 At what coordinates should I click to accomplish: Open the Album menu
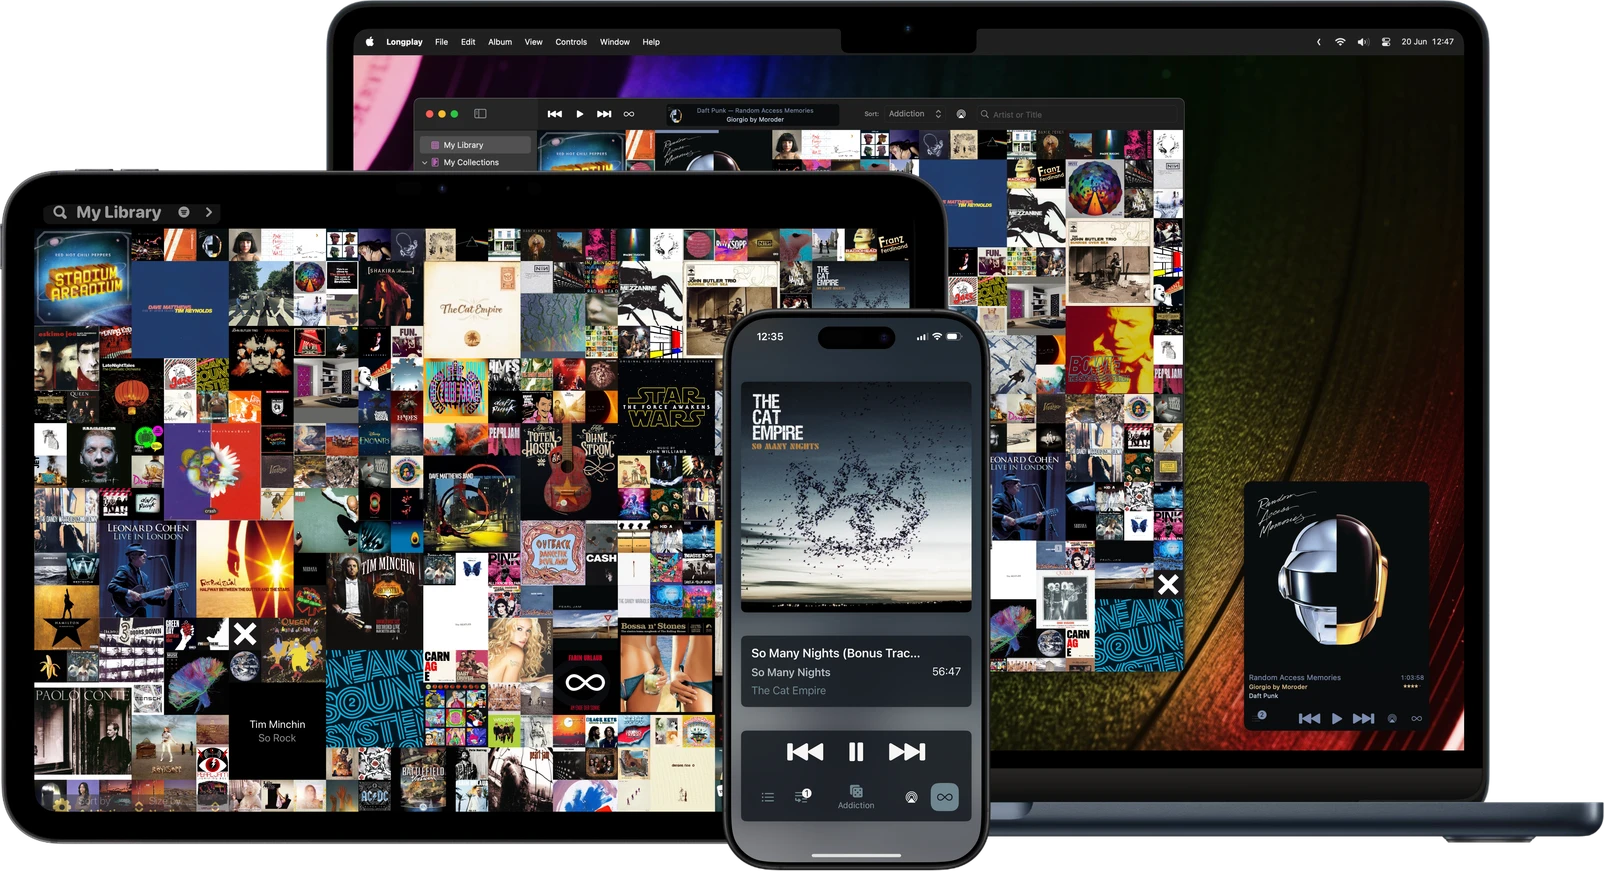click(x=500, y=42)
